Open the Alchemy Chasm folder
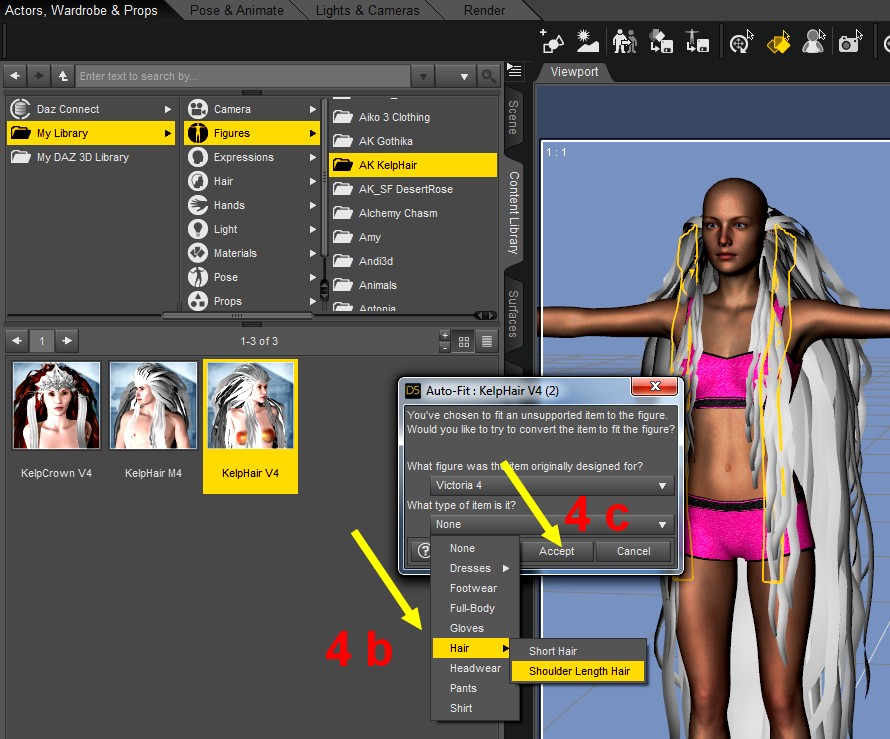This screenshot has width=890, height=739. [413, 213]
